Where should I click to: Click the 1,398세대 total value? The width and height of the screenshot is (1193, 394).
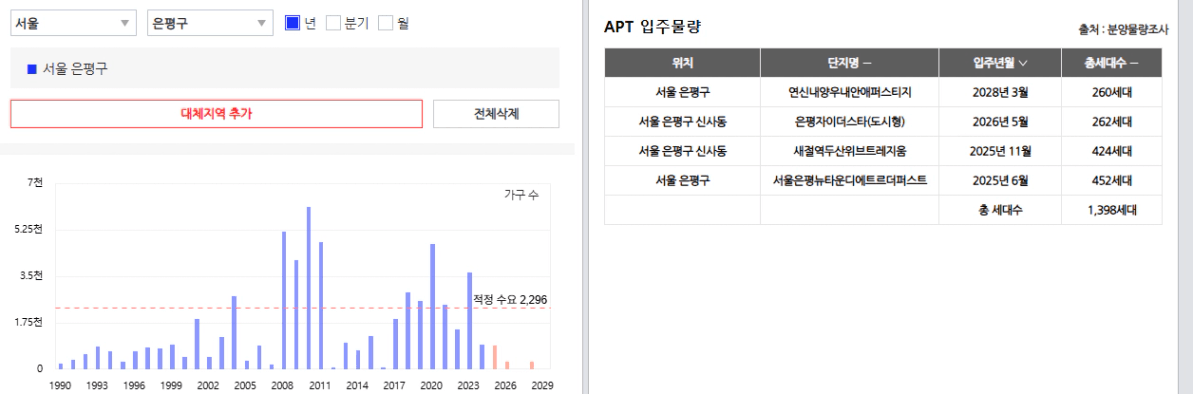coord(1112,210)
